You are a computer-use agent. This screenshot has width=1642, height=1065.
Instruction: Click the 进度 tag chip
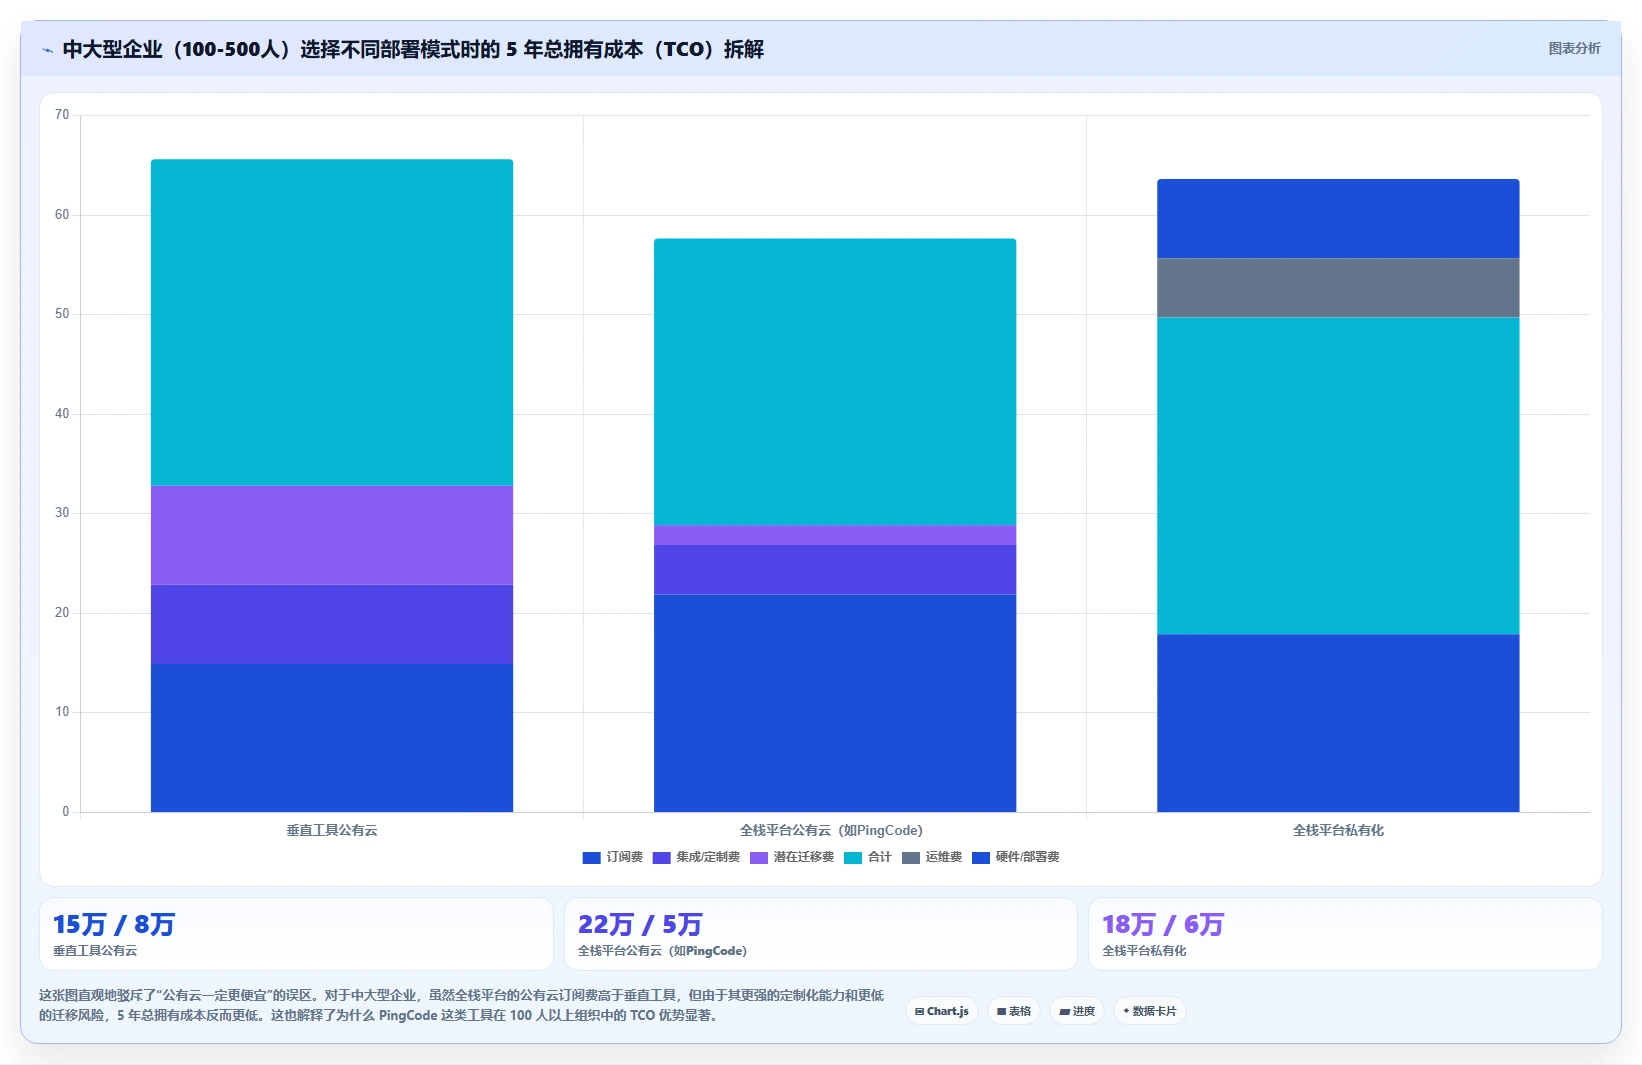[x=1077, y=1011]
